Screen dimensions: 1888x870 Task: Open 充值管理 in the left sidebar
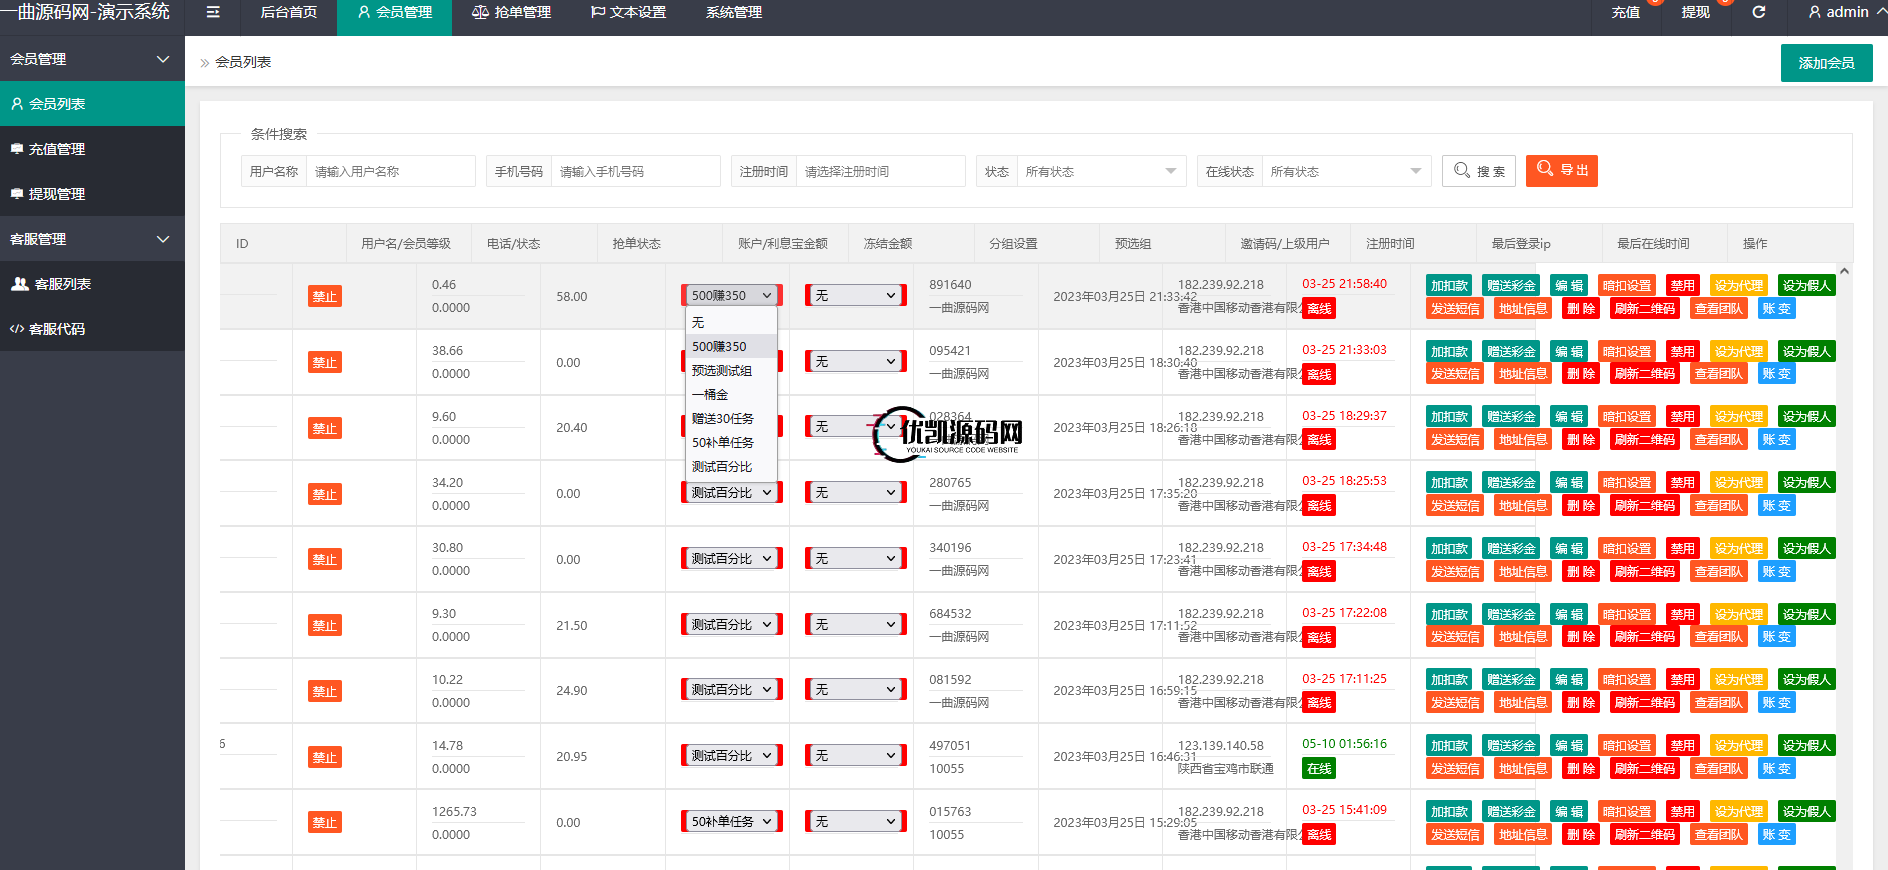(x=57, y=149)
